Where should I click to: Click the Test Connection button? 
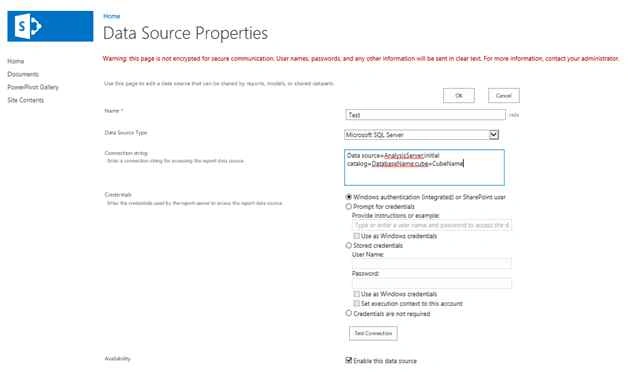pos(373,333)
